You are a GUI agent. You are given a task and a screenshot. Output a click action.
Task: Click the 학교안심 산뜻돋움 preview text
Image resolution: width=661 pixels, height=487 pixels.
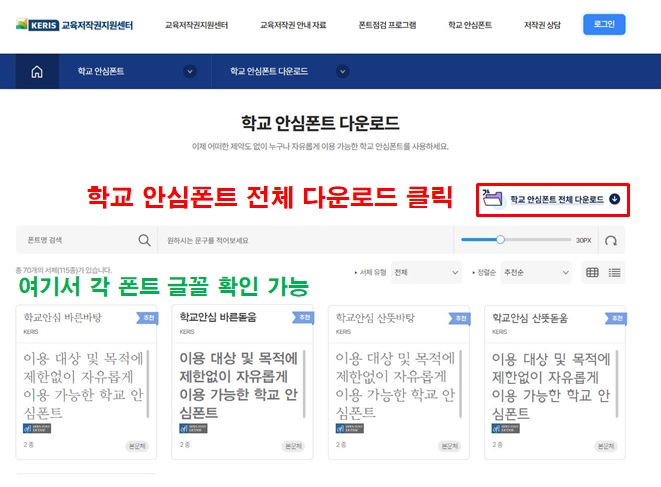point(551,386)
